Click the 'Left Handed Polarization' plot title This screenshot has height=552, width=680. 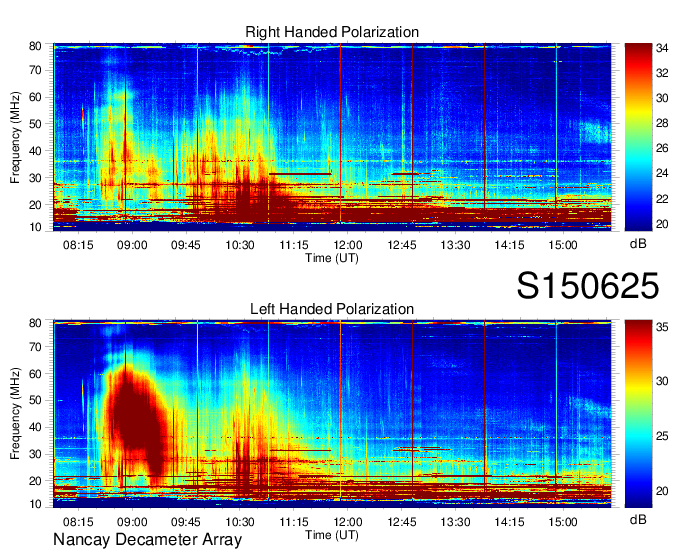pyautogui.click(x=332, y=309)
